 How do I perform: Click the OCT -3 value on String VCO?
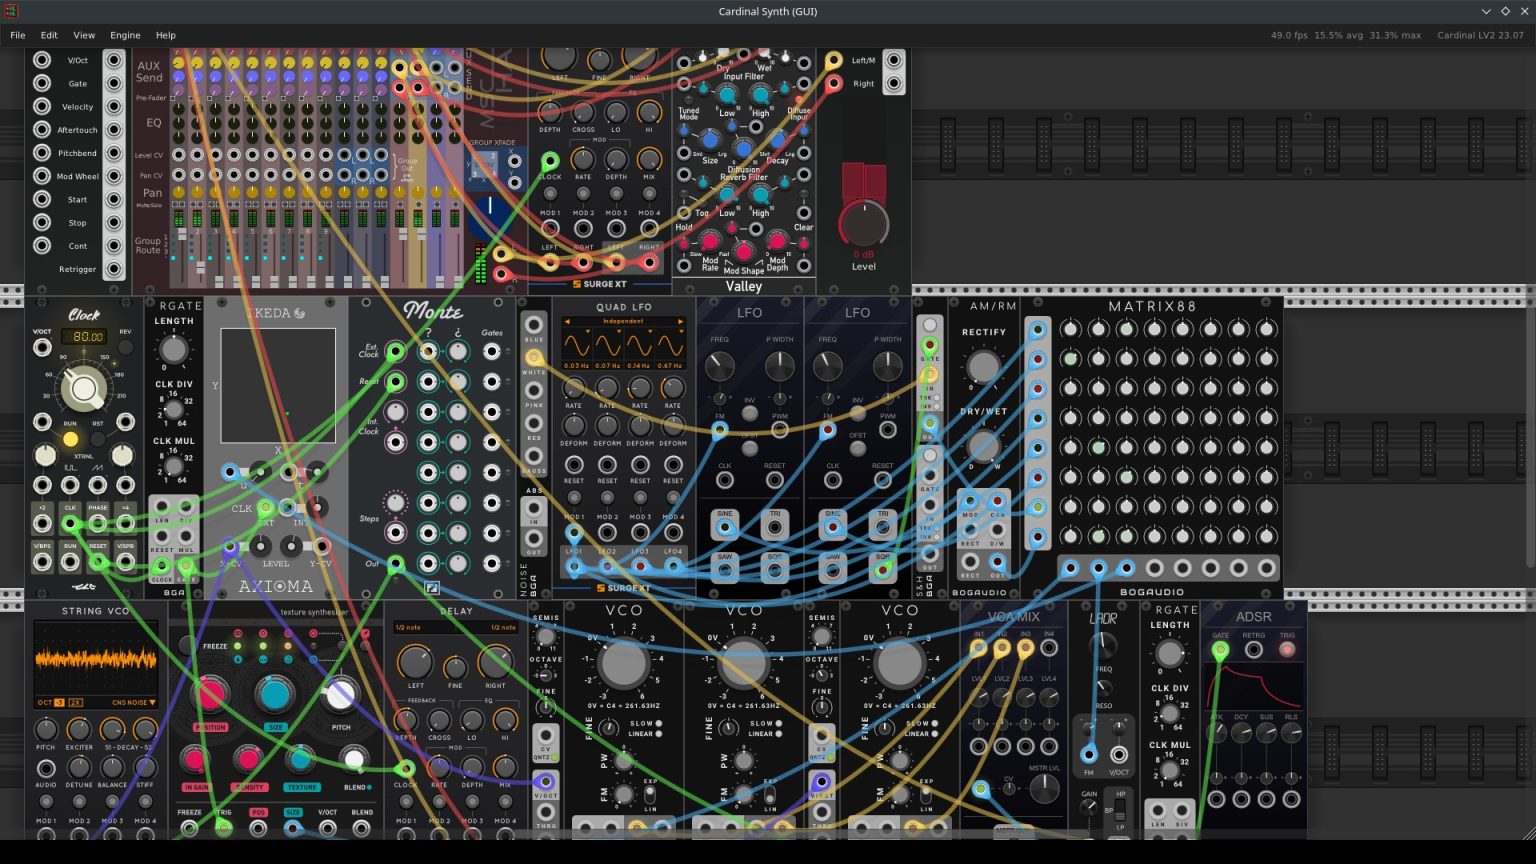pyautogui.click(x=60, y=702)
